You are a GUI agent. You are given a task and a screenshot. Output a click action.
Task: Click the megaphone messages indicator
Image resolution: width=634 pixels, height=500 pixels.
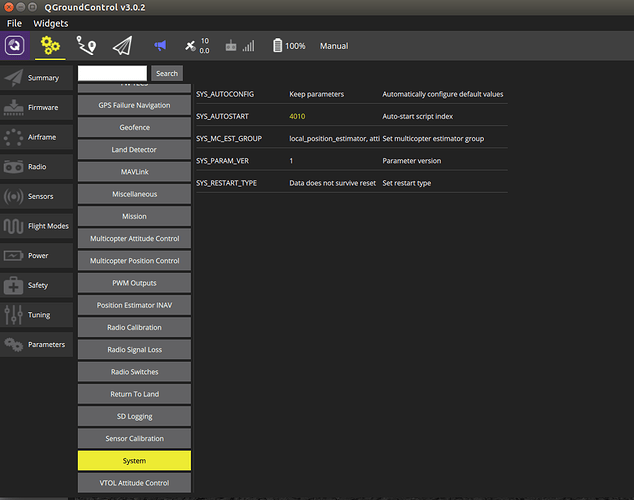coord(160,45)
